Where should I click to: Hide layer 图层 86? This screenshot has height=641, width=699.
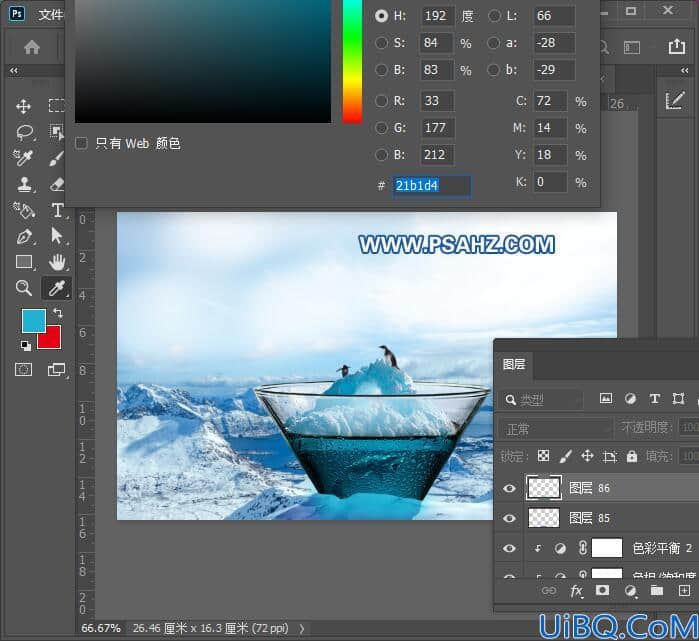(509, 489)
